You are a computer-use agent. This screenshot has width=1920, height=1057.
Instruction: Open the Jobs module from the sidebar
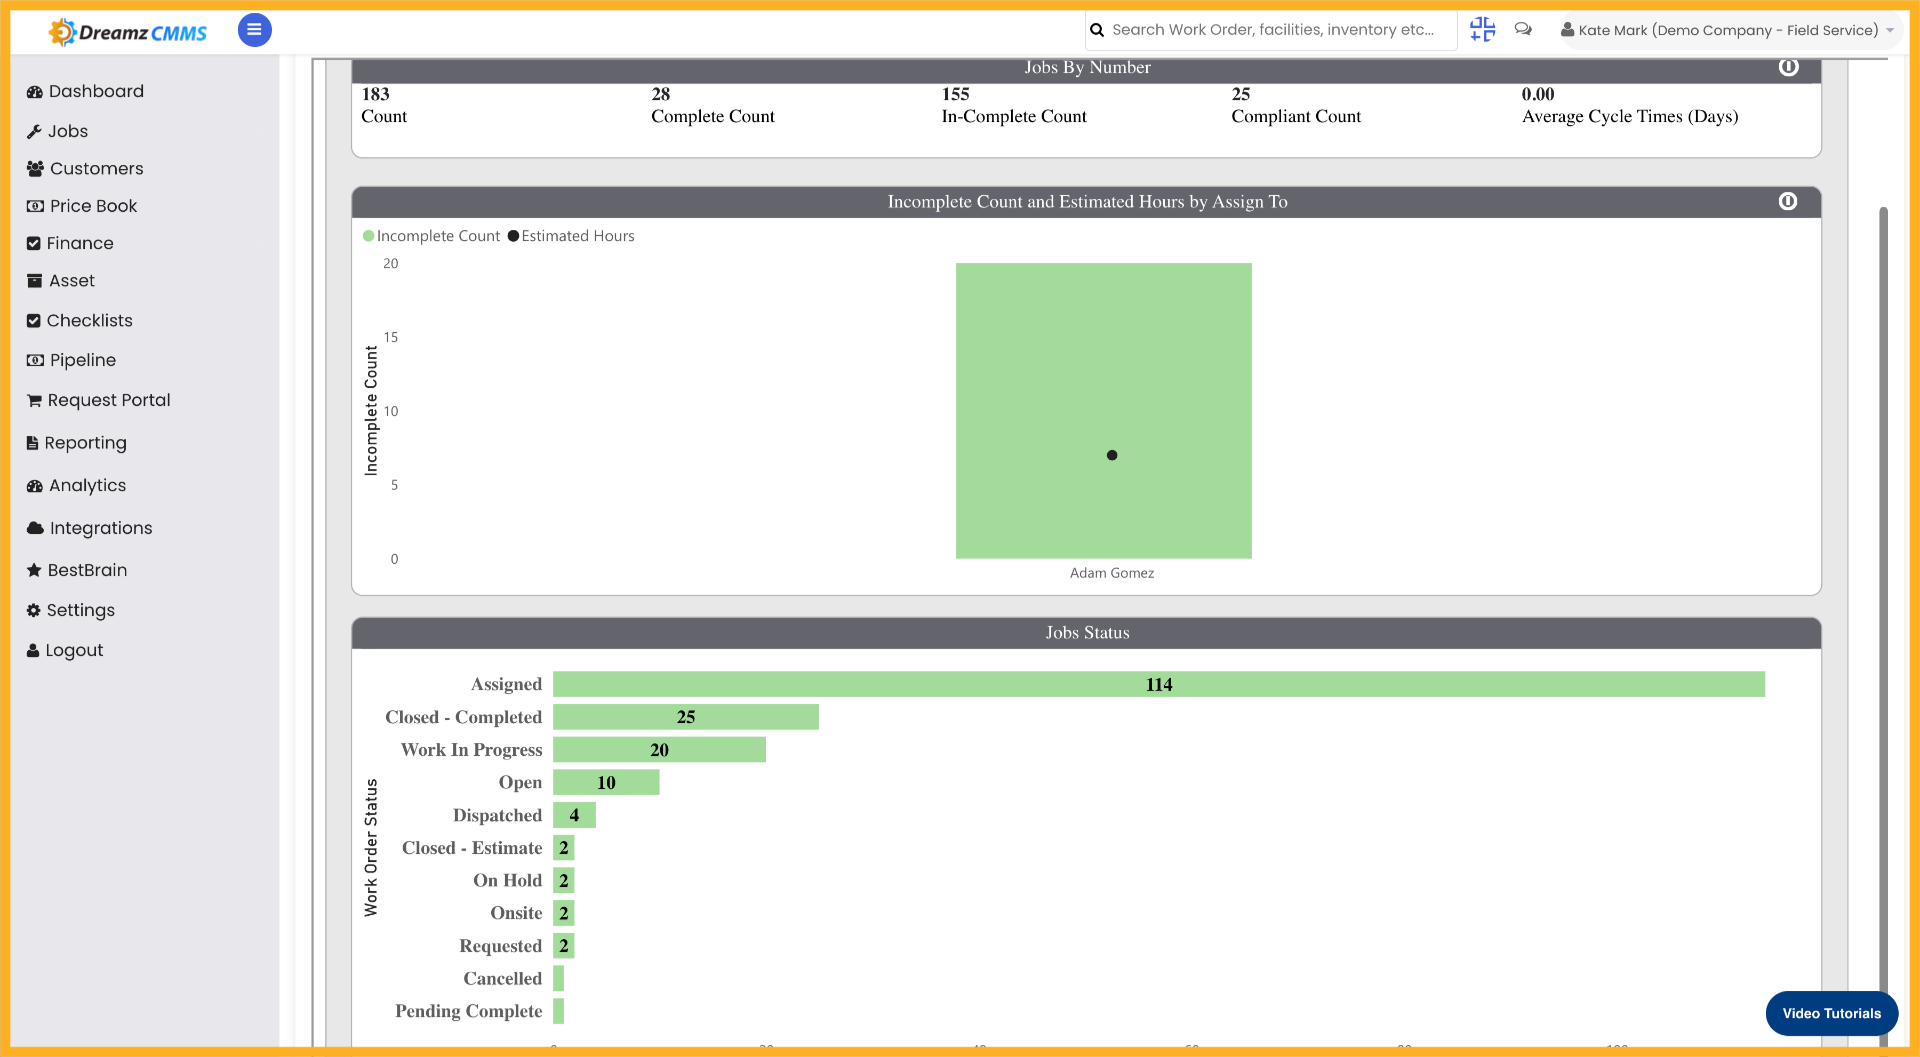click(x=67, y=131)
